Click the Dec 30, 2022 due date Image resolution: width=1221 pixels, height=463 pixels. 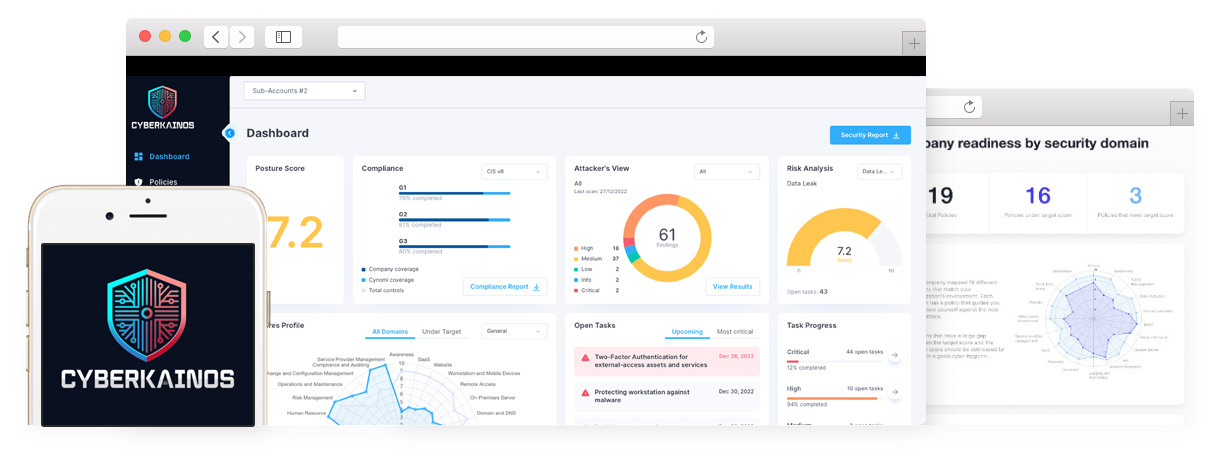(736, 392)
